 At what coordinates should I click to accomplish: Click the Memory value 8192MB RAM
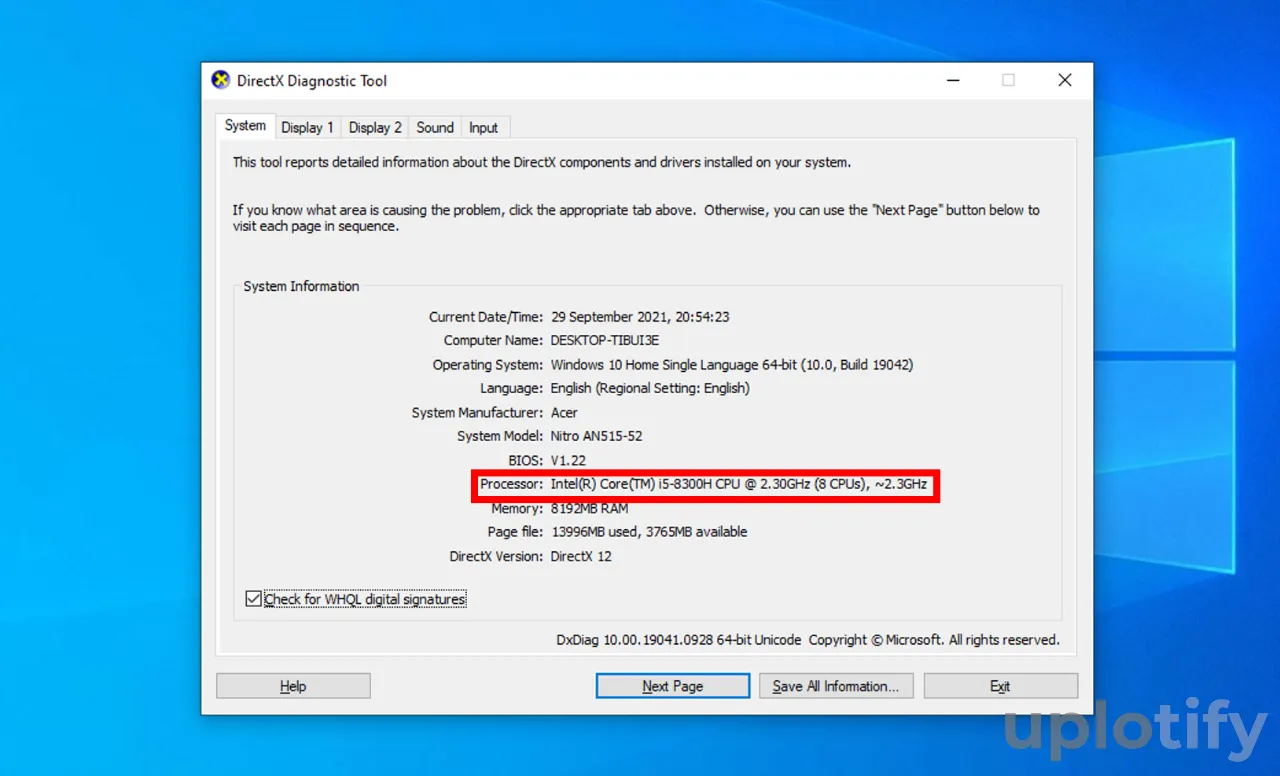pyautogui.click(x=589, y=508)
